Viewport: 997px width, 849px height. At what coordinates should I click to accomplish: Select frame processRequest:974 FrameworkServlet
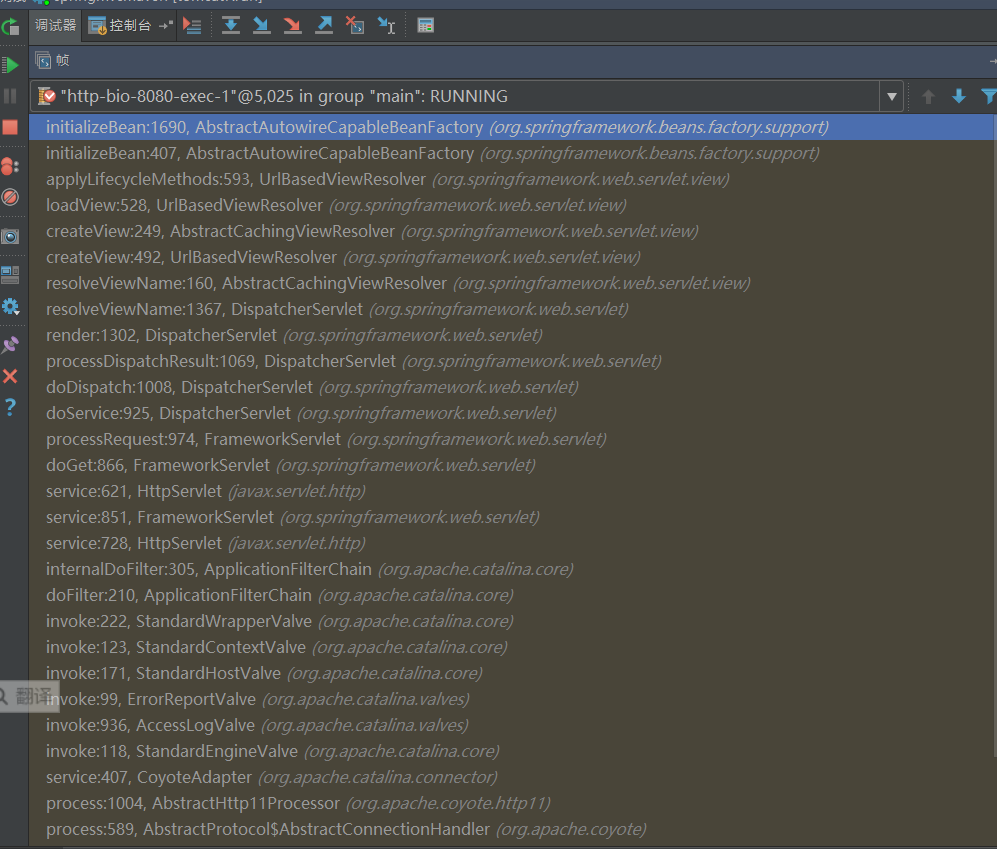[511, 439]
